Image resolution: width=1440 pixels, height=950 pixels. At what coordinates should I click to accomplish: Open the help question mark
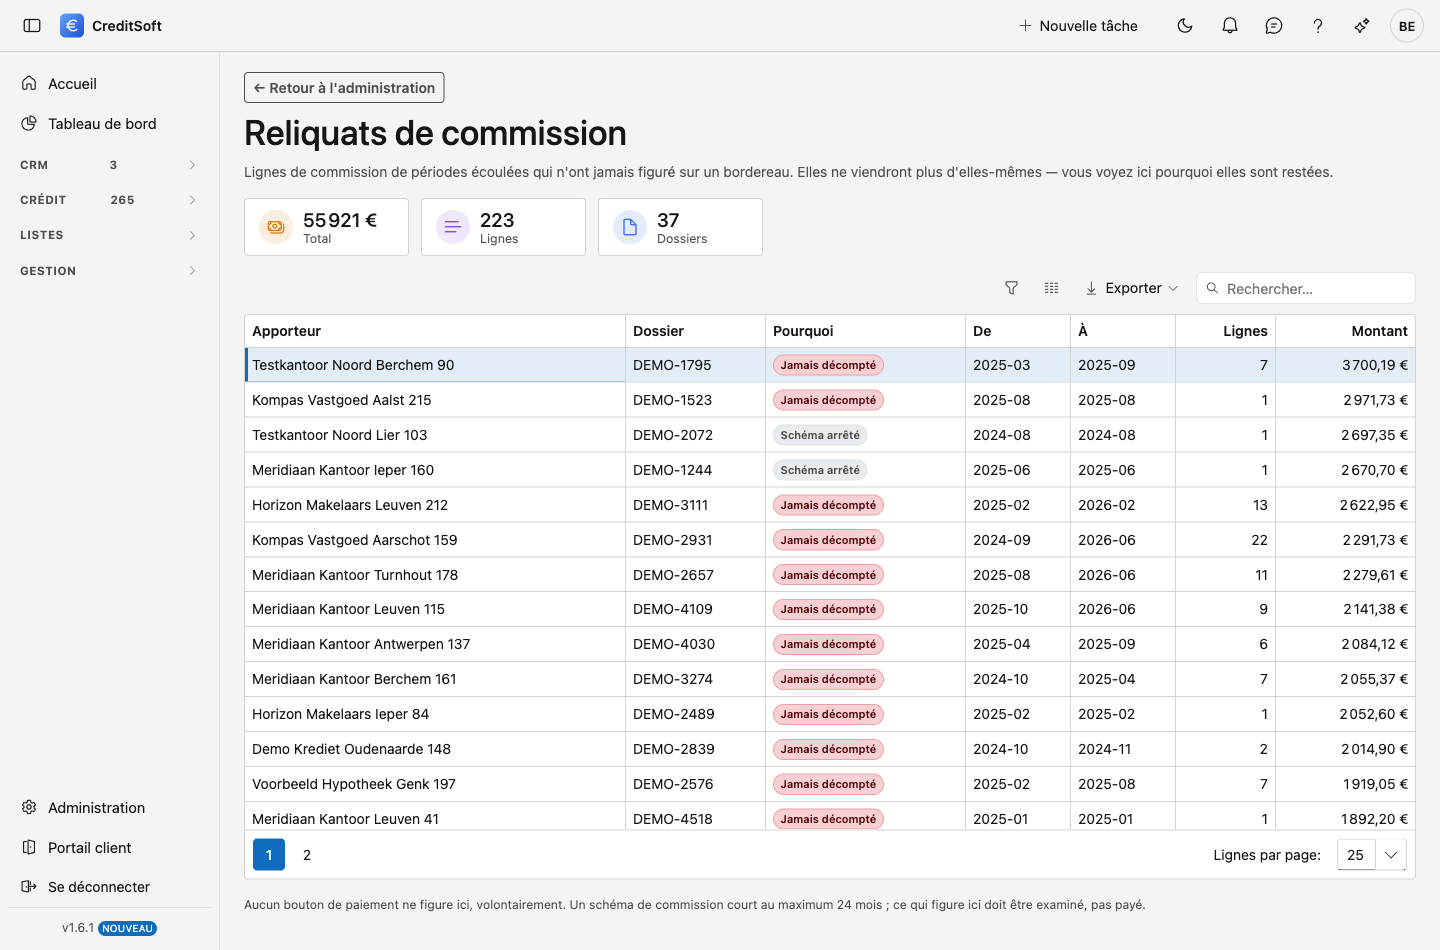point(1318,26)
